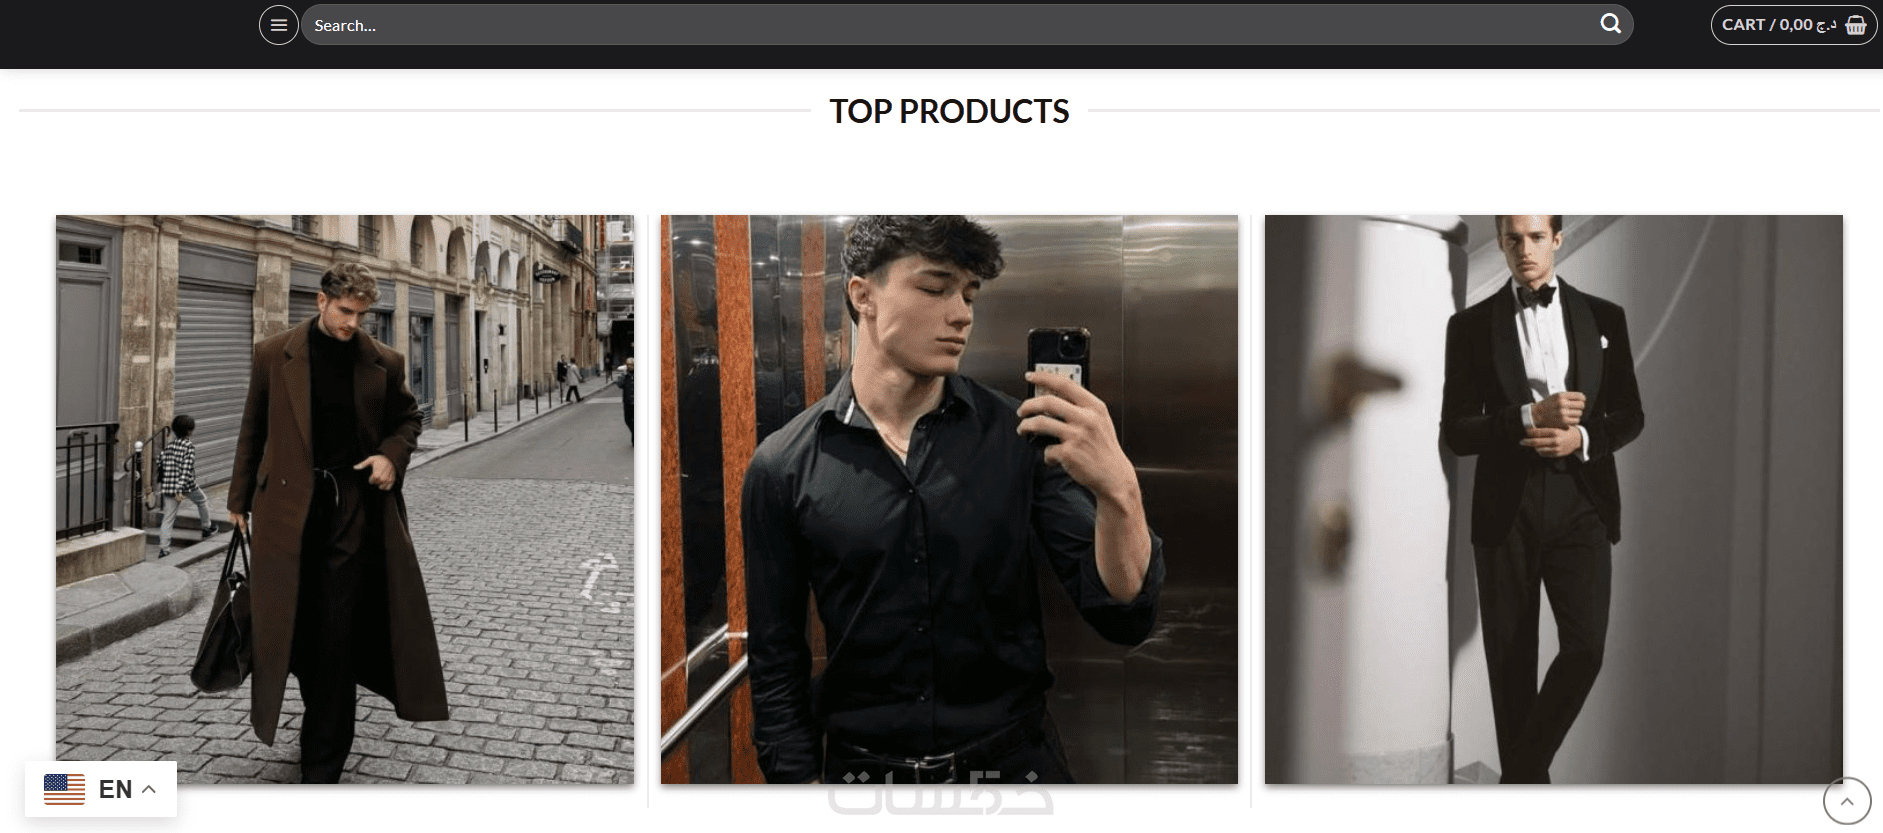Click the watermark logo below the products
1883x833 pixels.
pyautogui.click(x=940, y=794)
